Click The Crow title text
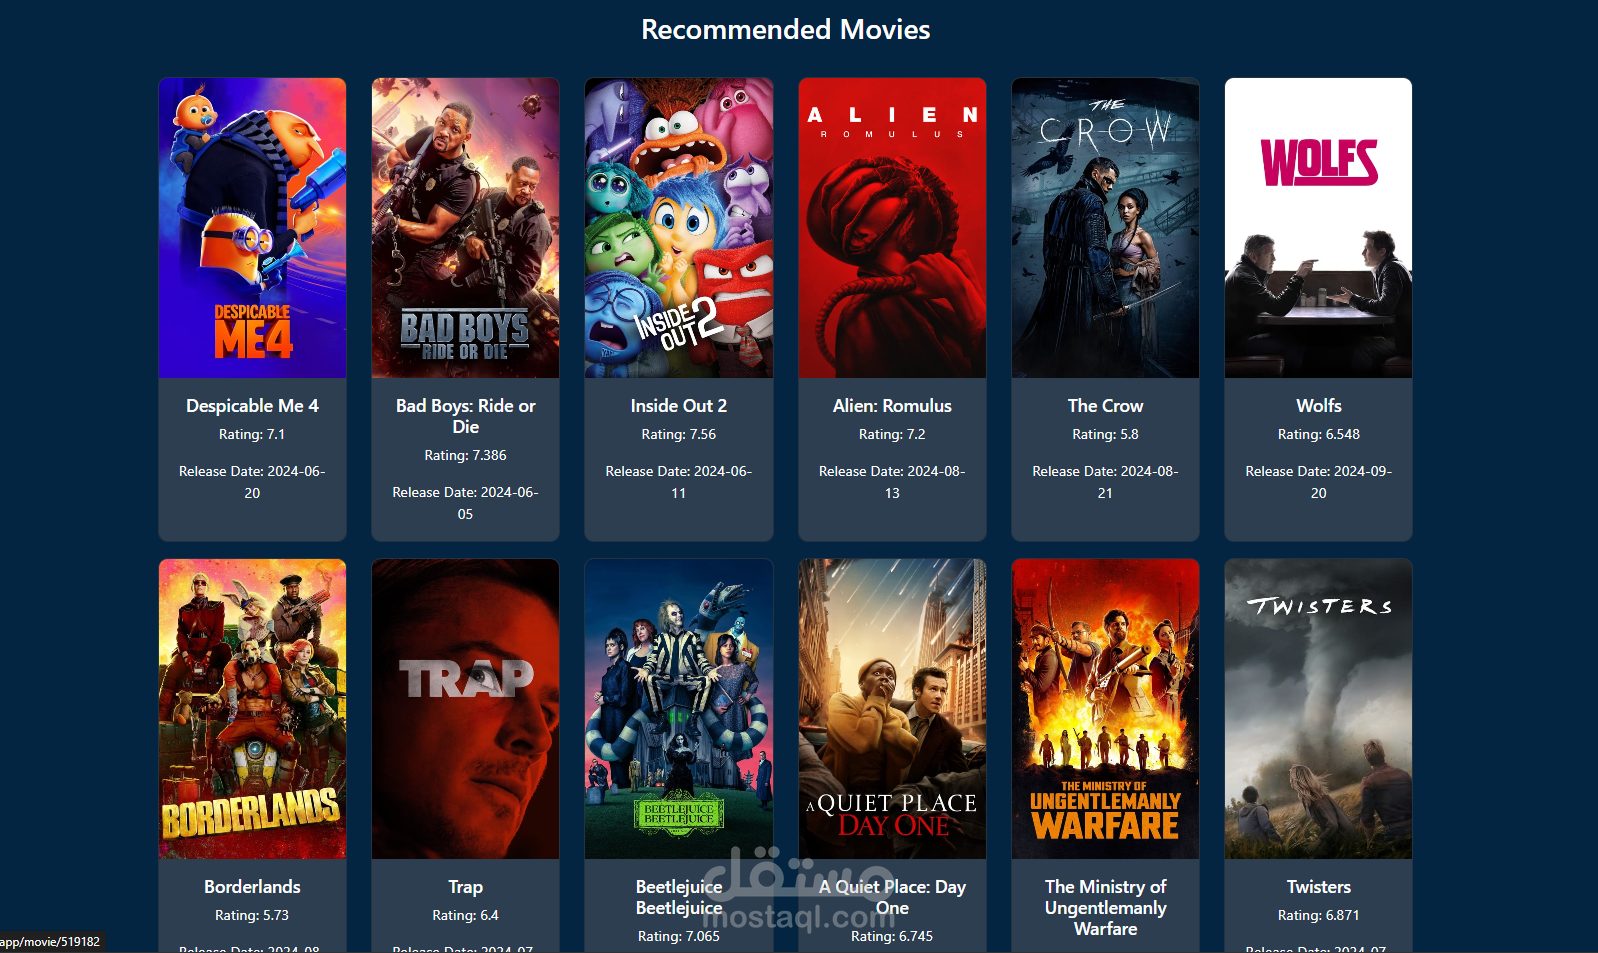 pyautogui.click(x=1105, y=406)
